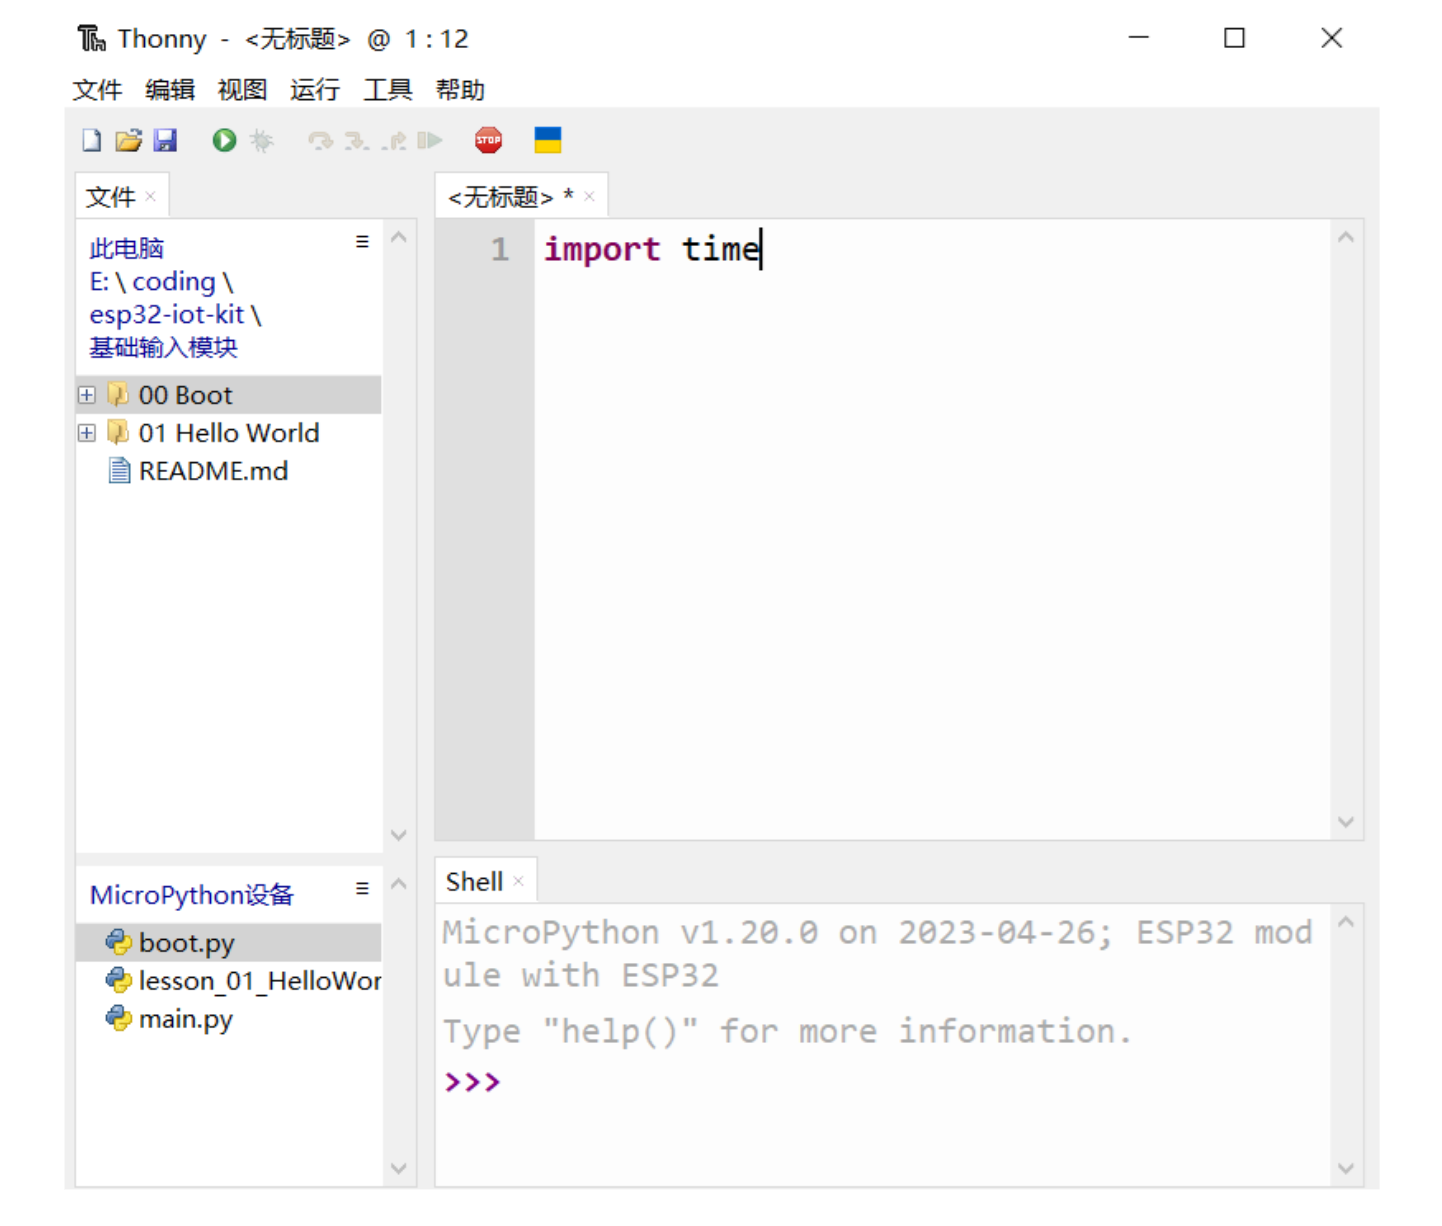The height and width of the screenshot is (1226, 1442).
Task: Switch to the Shell tab
Action: [x=474, y=881]
